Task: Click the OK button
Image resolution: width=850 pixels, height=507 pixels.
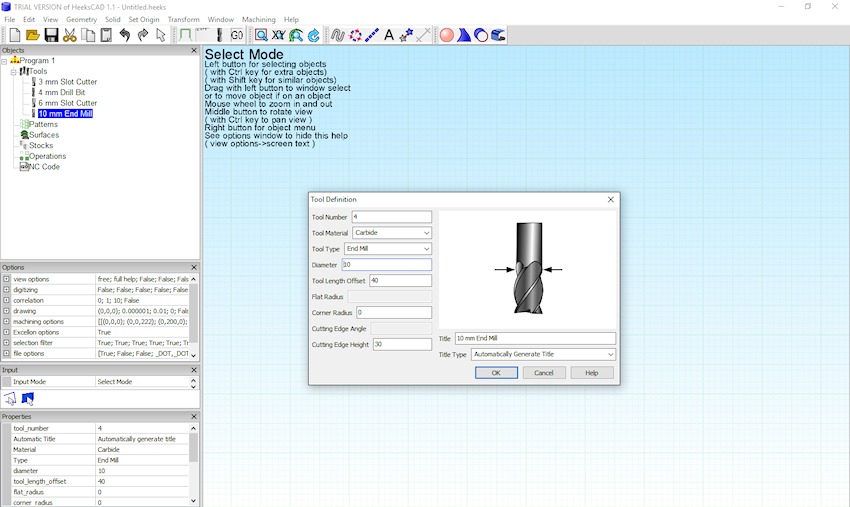Action: point(496,373)
